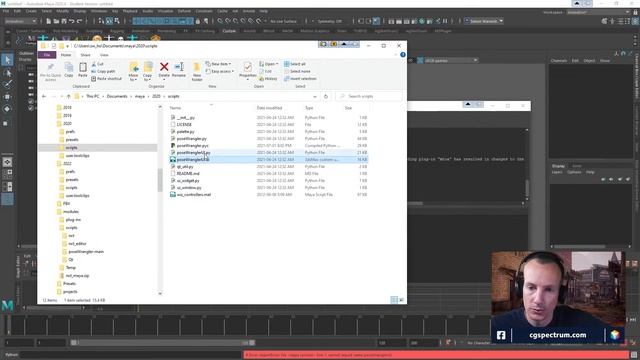This screenshot has height=360, width=640.
Task: Click Select none in the ribbon
Action: click(297, 71)
